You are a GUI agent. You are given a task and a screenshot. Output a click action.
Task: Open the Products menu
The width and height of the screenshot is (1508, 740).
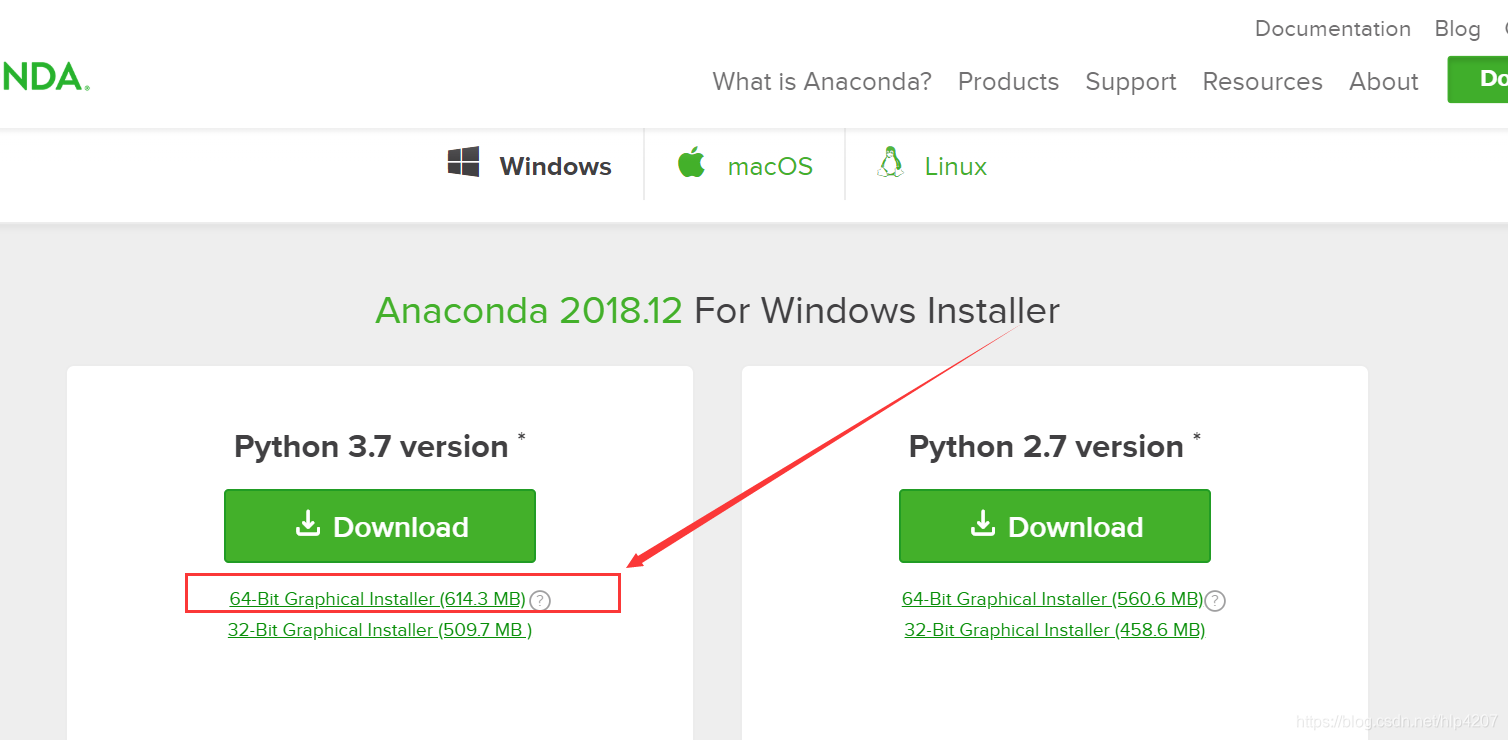coord(1008,81)
